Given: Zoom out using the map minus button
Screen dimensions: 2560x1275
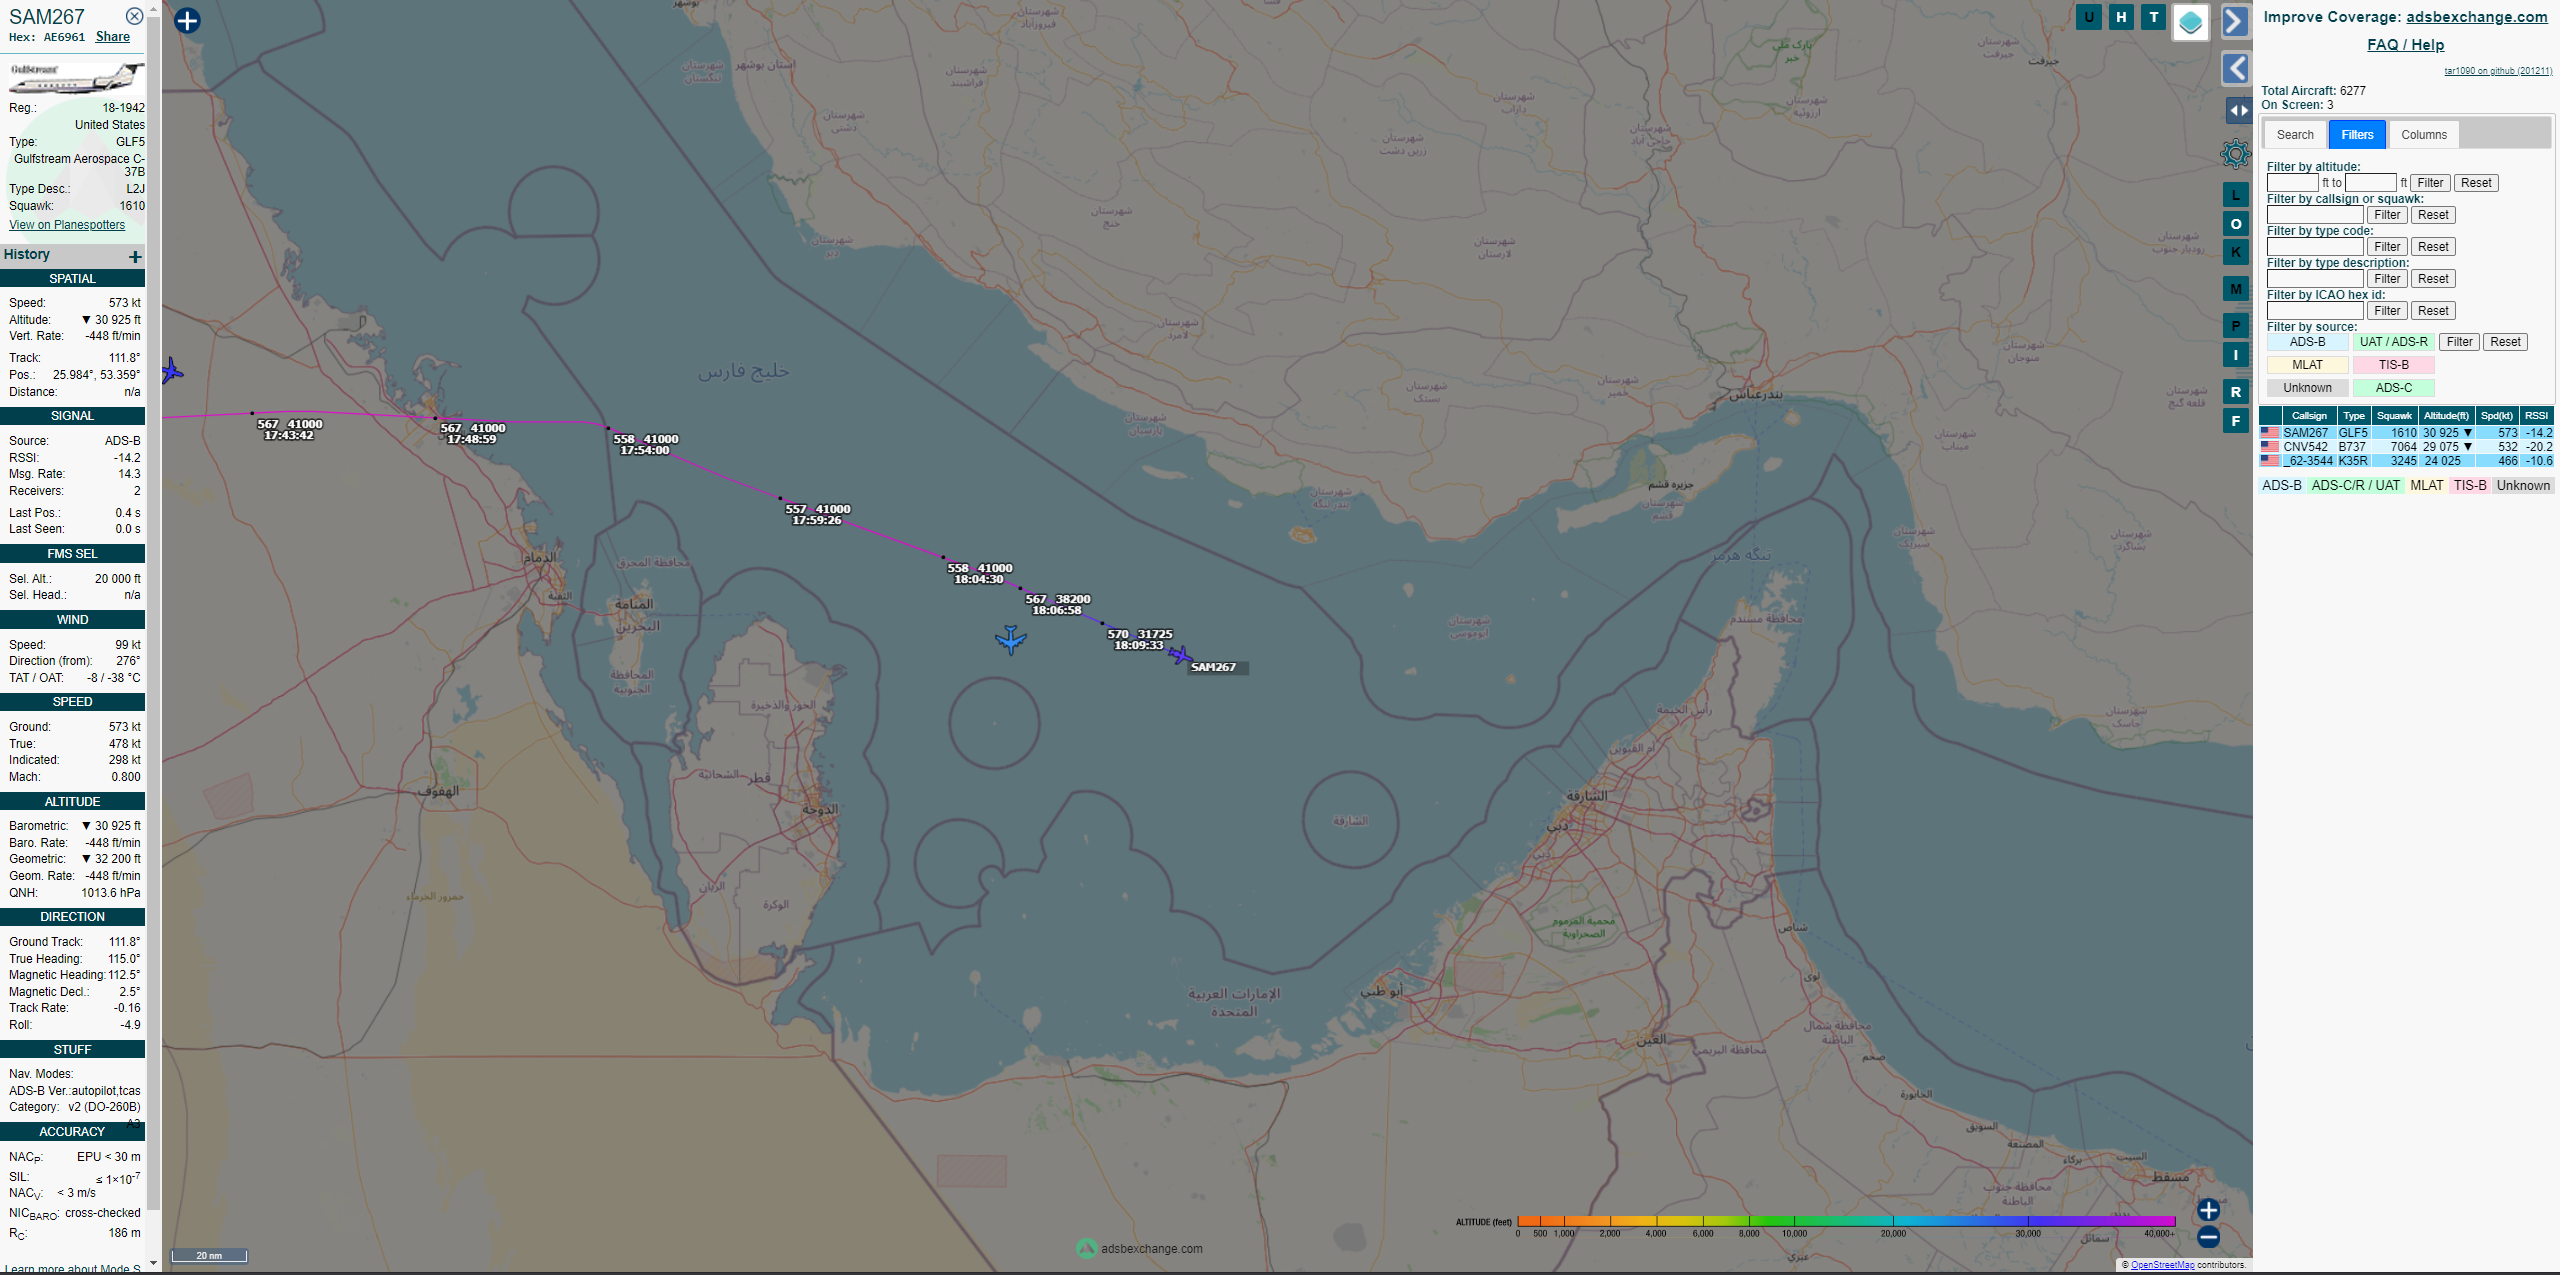Looking at the screenshot, I should click(x=2208, y=1237).
